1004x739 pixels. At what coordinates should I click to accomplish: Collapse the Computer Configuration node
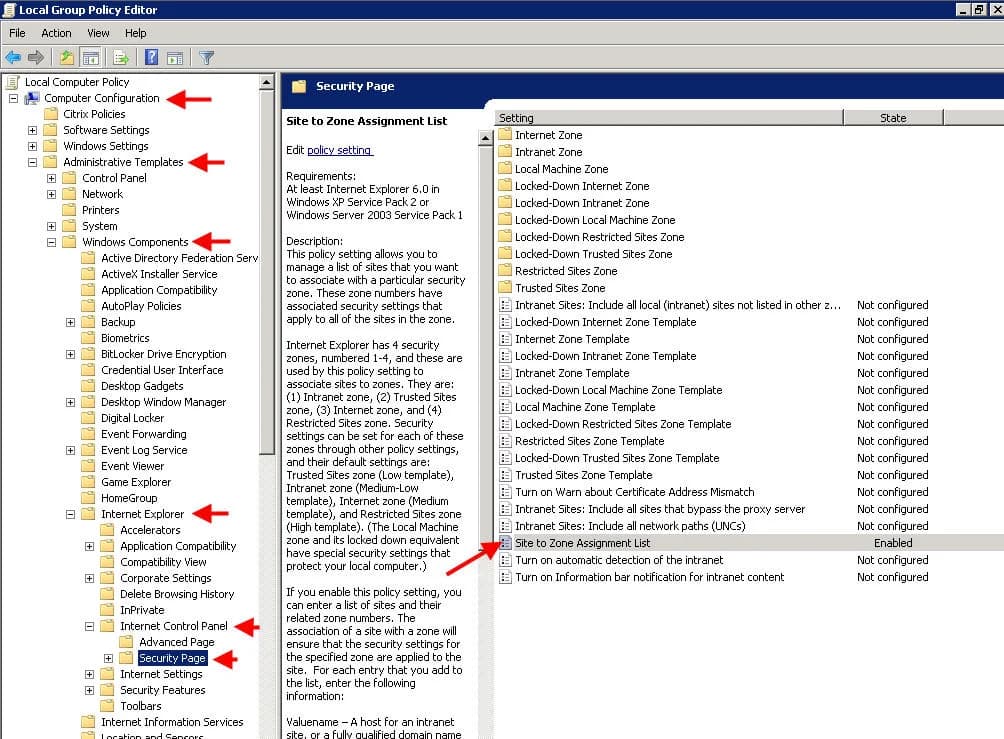click(13, 98)
